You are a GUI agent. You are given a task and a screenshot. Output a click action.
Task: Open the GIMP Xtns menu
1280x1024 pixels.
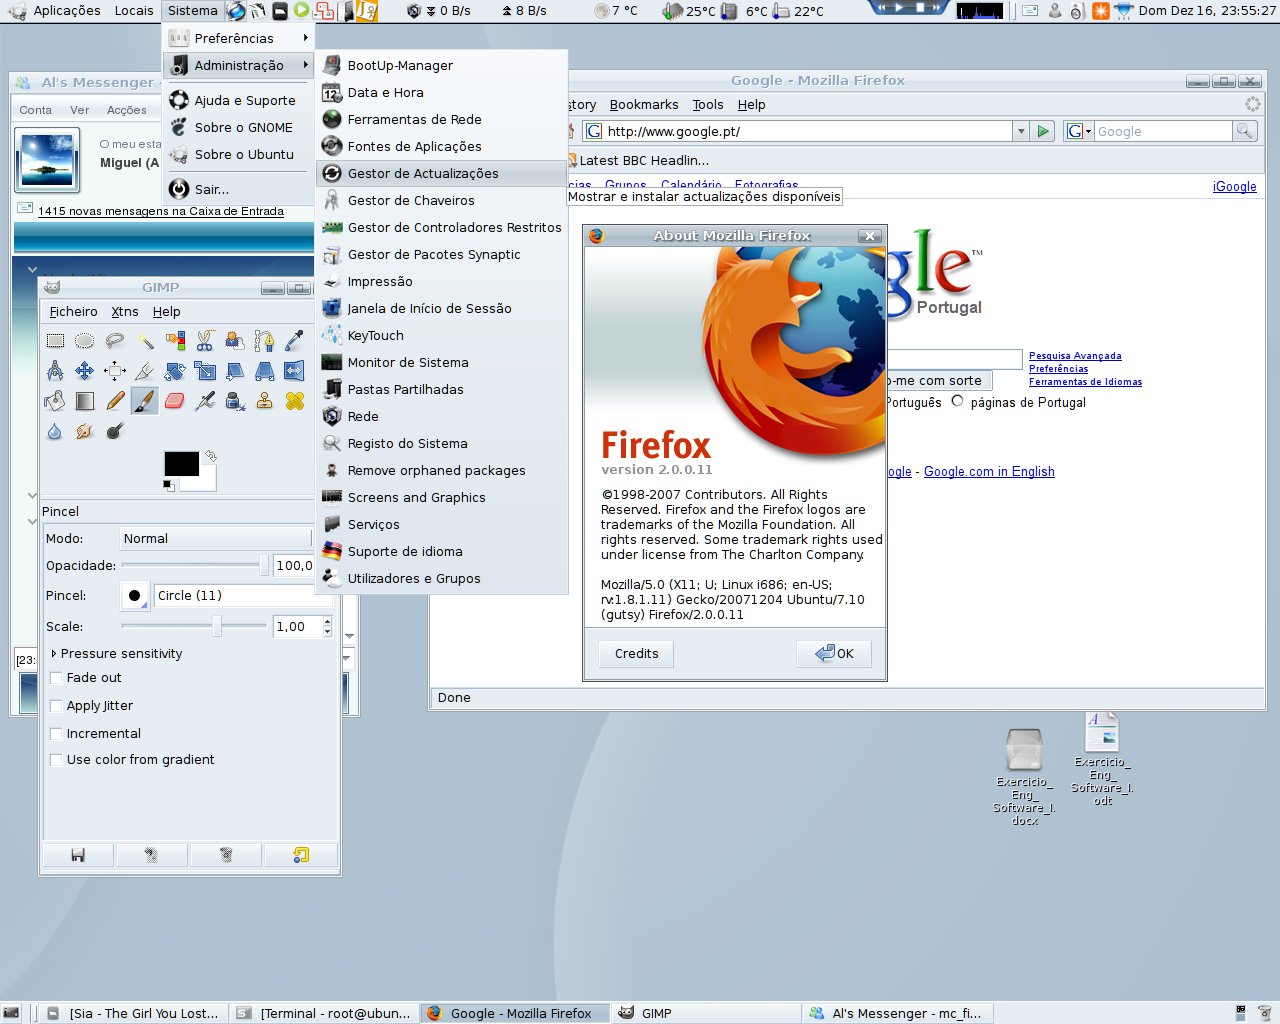click(125, 311)
